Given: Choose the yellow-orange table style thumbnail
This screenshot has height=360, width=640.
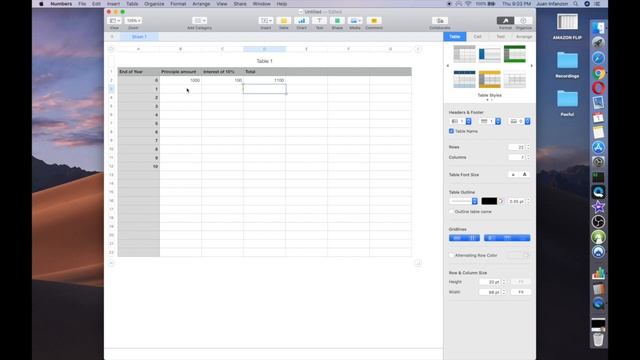Looking at the screenshot, I should click(489, 79).
